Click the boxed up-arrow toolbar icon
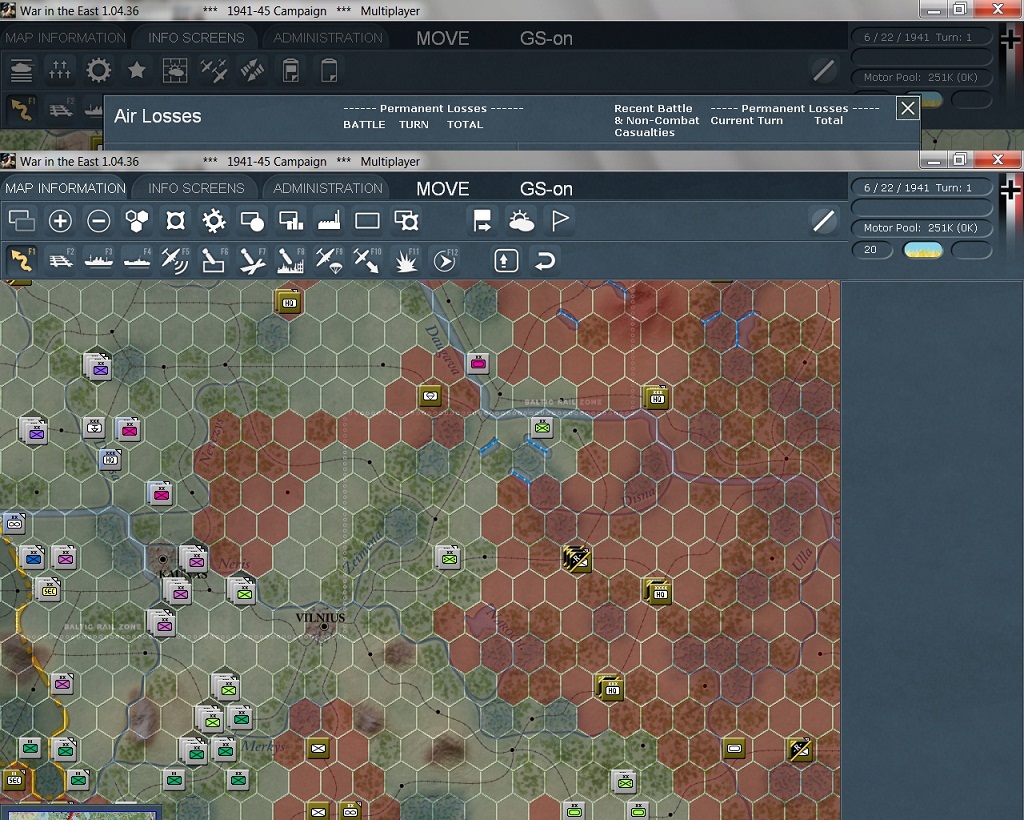The image size is (1024, 820). pos(506,260)
